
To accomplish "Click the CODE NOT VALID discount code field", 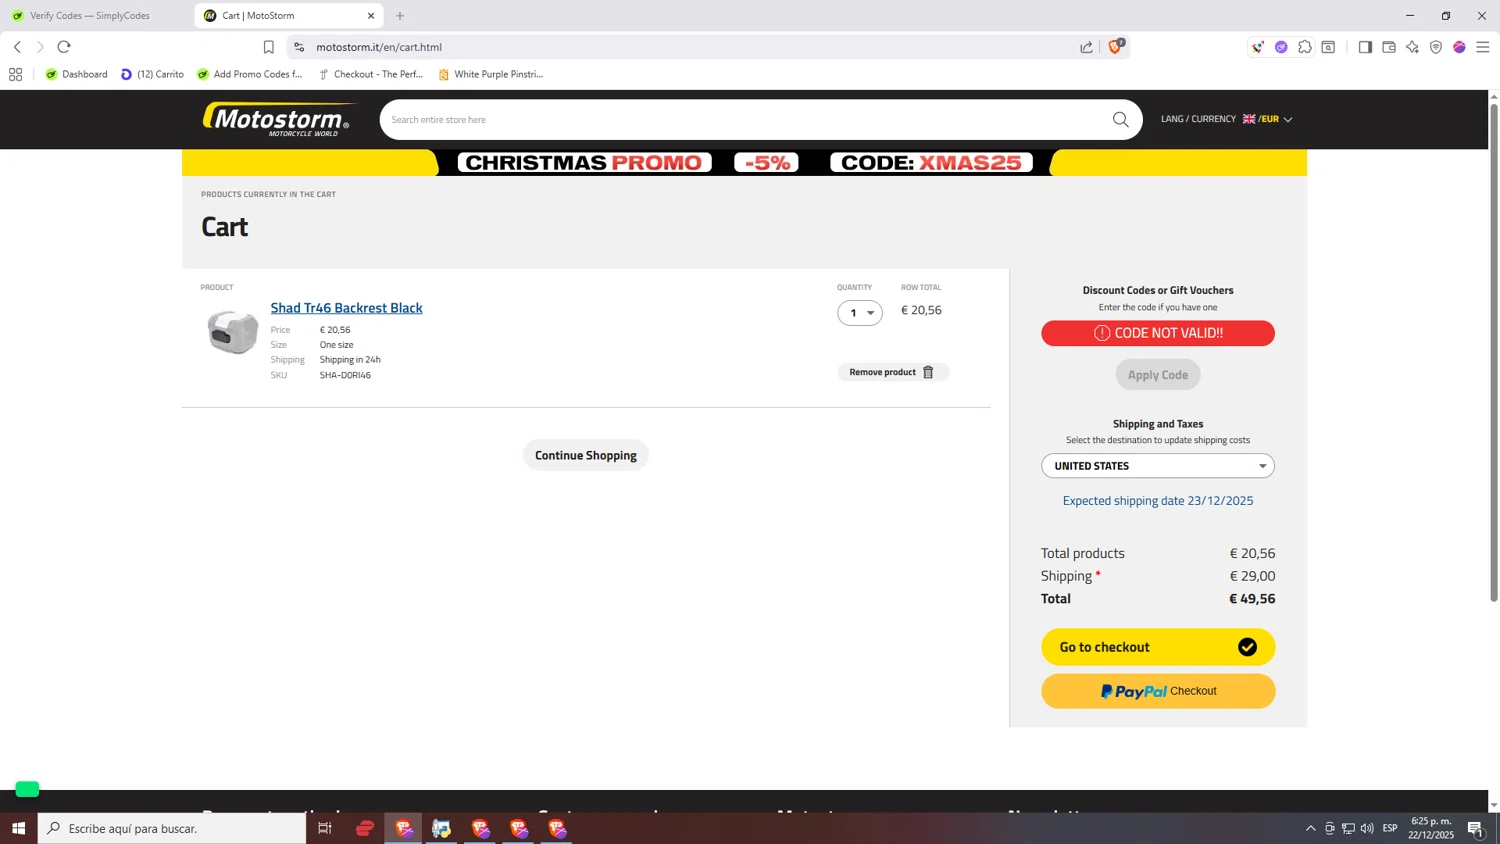I will click(x=1158, y=333).
